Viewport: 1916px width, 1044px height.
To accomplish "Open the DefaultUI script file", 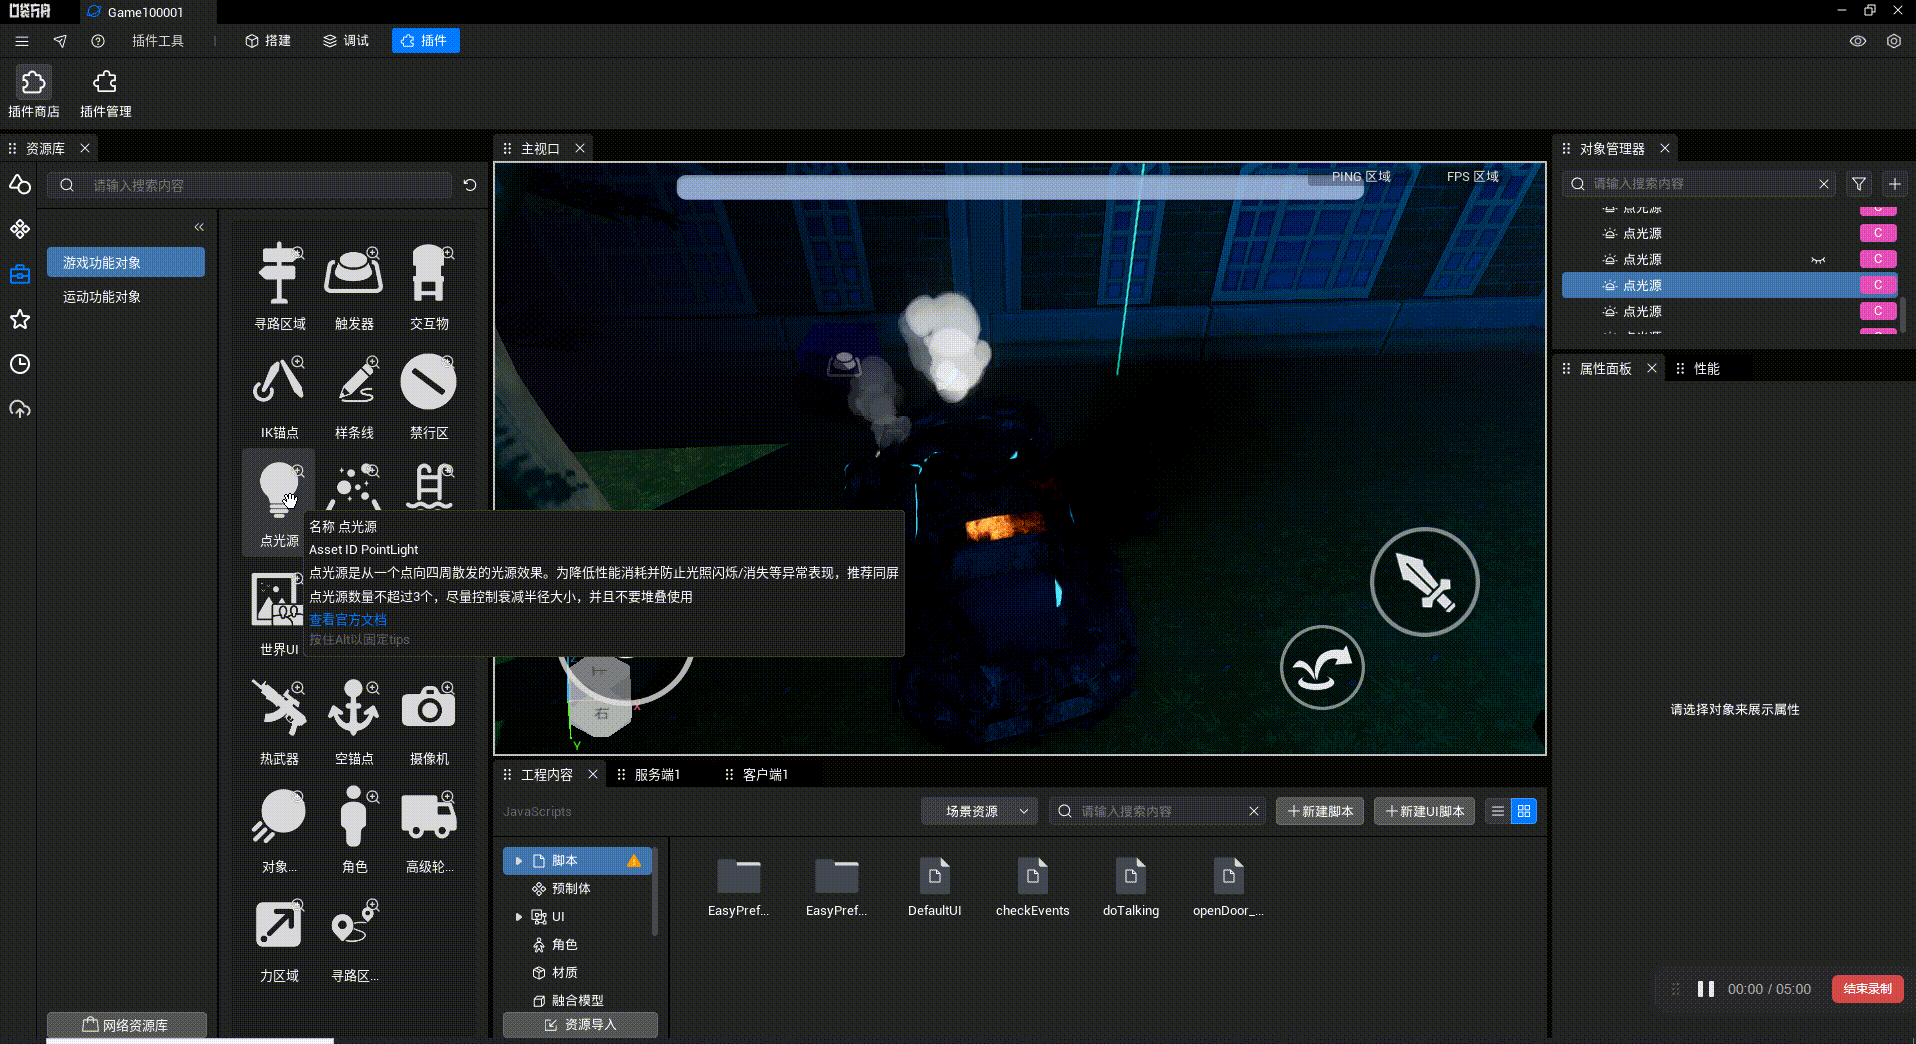I will point(934,887).
